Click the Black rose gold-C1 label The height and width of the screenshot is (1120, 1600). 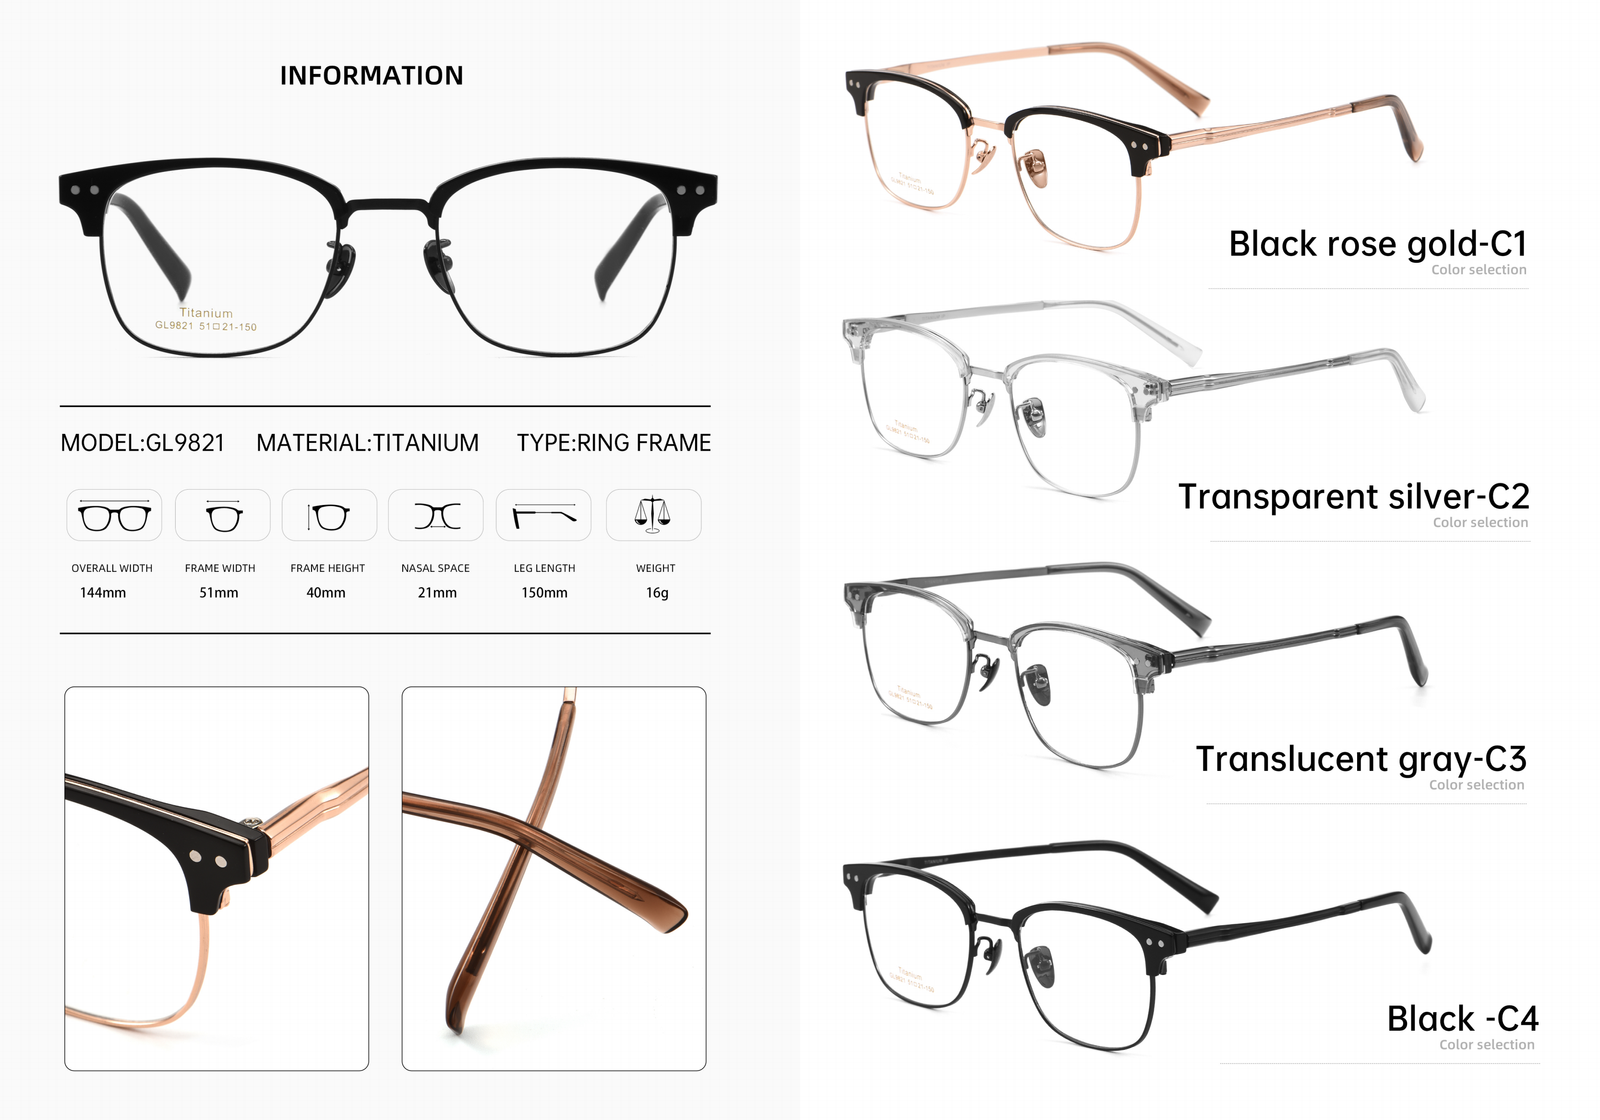pos(1377,244)
